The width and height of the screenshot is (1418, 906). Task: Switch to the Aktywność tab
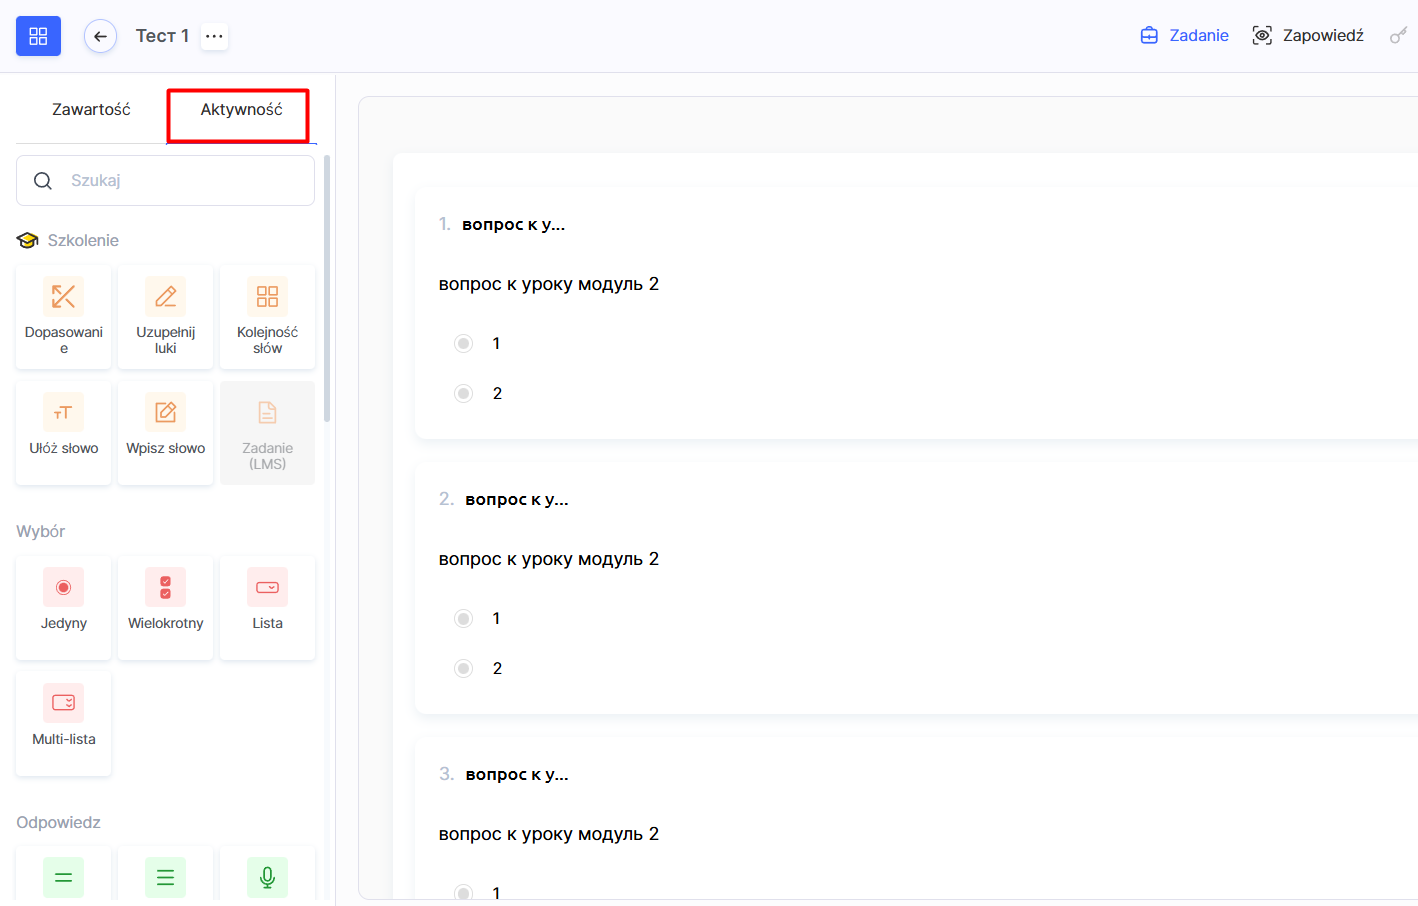click(241, 110)
